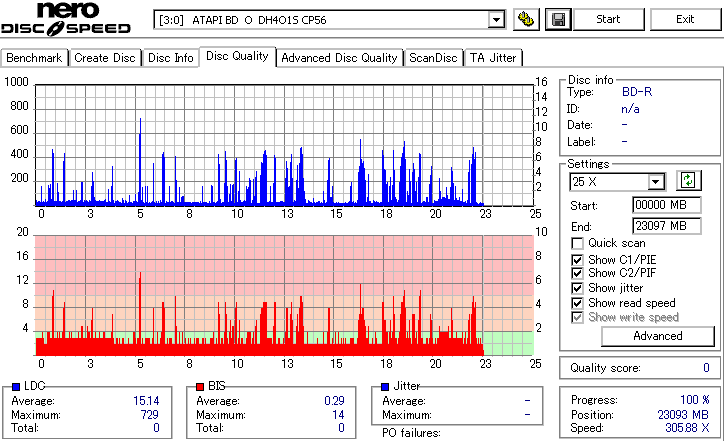Click the save floppy disk icon
Image resolution: width=724 pixels, height=441 pixels.
pos(558,19)
